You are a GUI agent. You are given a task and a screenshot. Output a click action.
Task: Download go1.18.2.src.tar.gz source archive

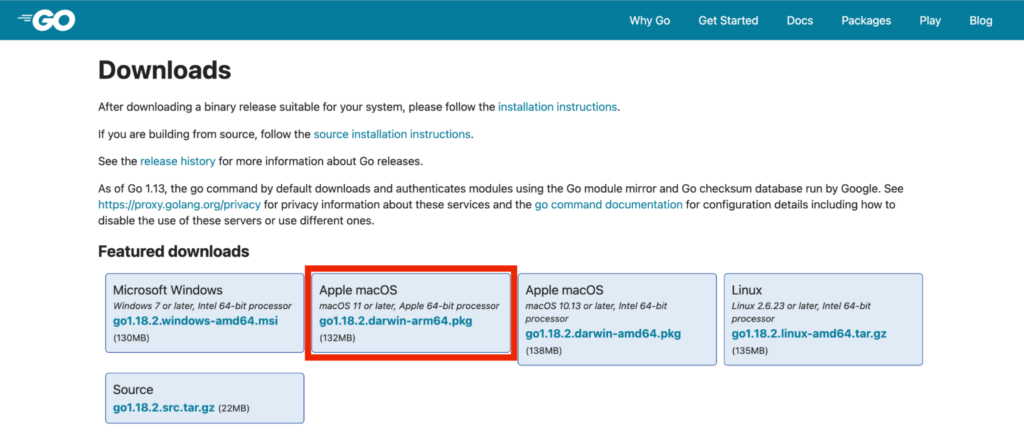point(164,407)
